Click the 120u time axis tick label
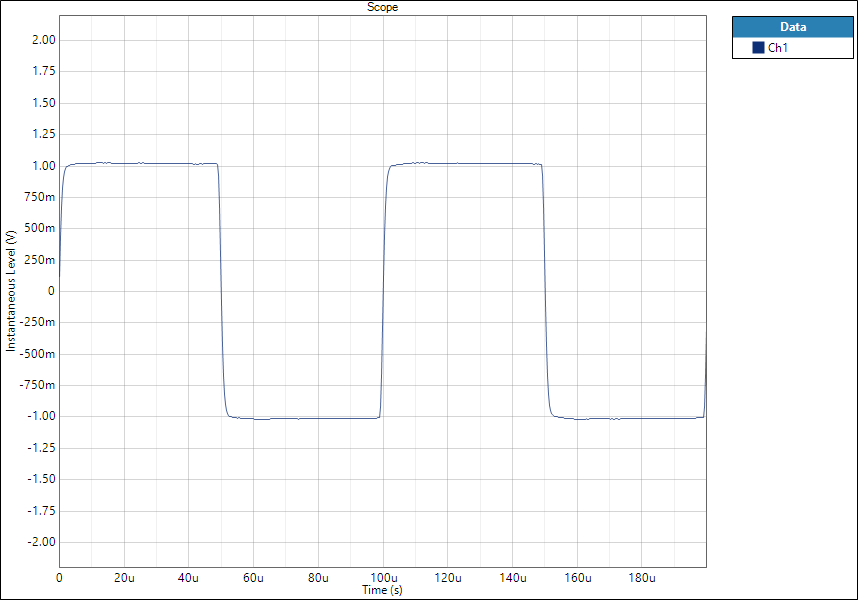This screenshot has height=600, width=858. (448, 578)
